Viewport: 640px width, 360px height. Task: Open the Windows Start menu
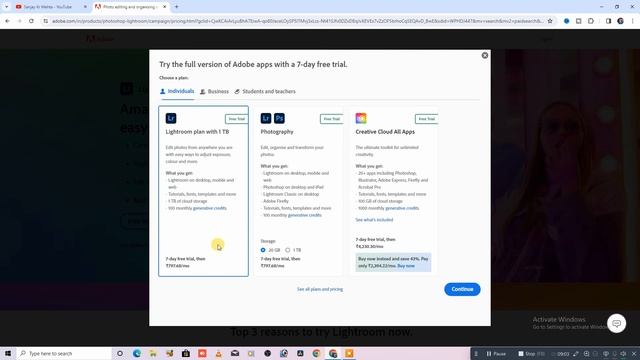pyautogui.click(x=8, y=353)
